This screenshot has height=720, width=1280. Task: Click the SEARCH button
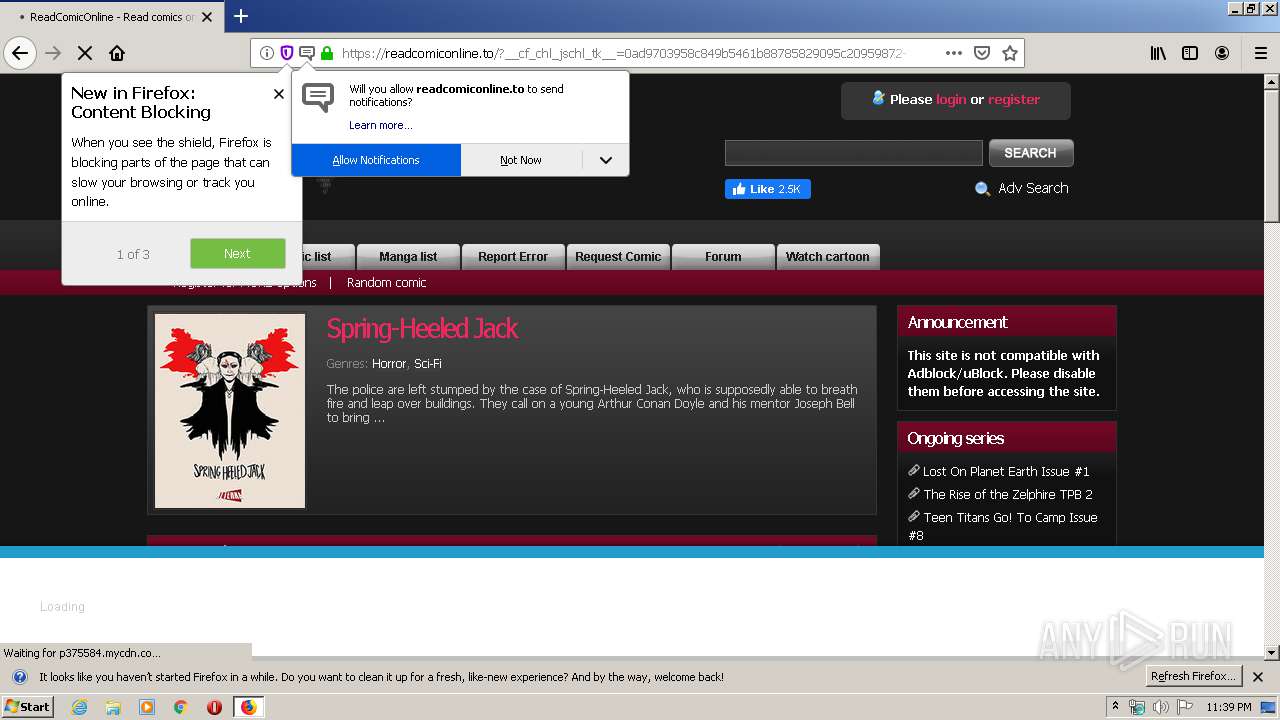pos(1030,153)
